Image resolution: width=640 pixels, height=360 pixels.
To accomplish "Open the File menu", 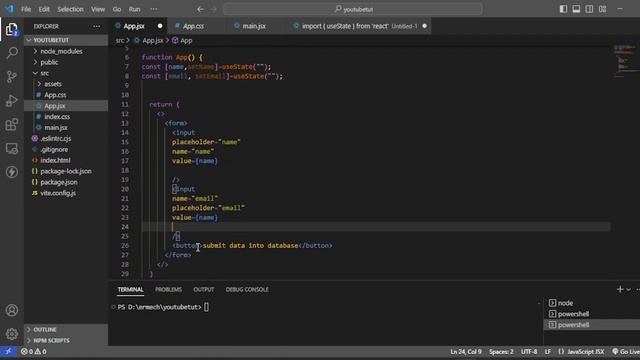I will click(x=26, y=9).
